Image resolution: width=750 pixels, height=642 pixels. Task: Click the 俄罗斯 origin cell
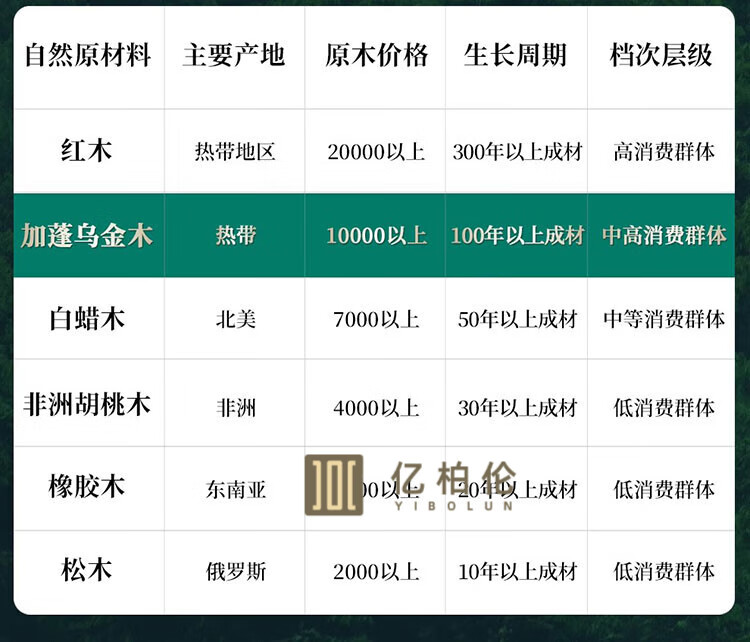(x=236, y=571)
